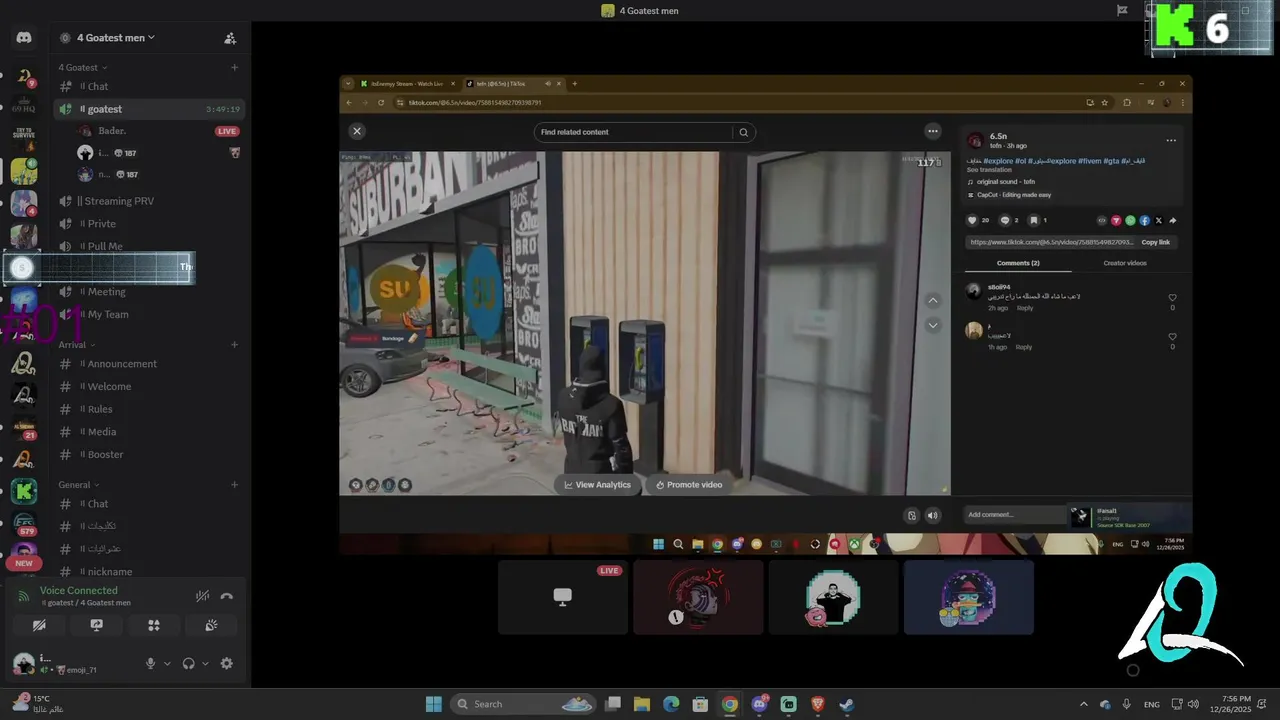The width and height of the screenshot is (1280, 720).
Task: Open the green K server icon
Action: [x=24, y=491]
